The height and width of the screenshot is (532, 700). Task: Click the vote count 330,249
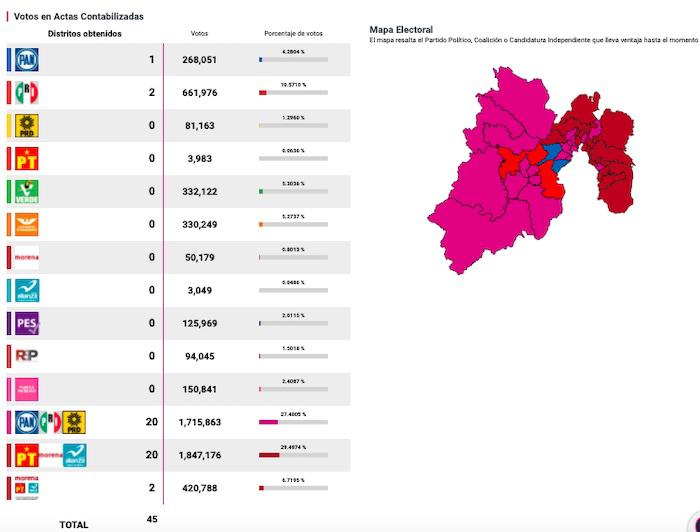pyautogui.click(x=200, y=224)
